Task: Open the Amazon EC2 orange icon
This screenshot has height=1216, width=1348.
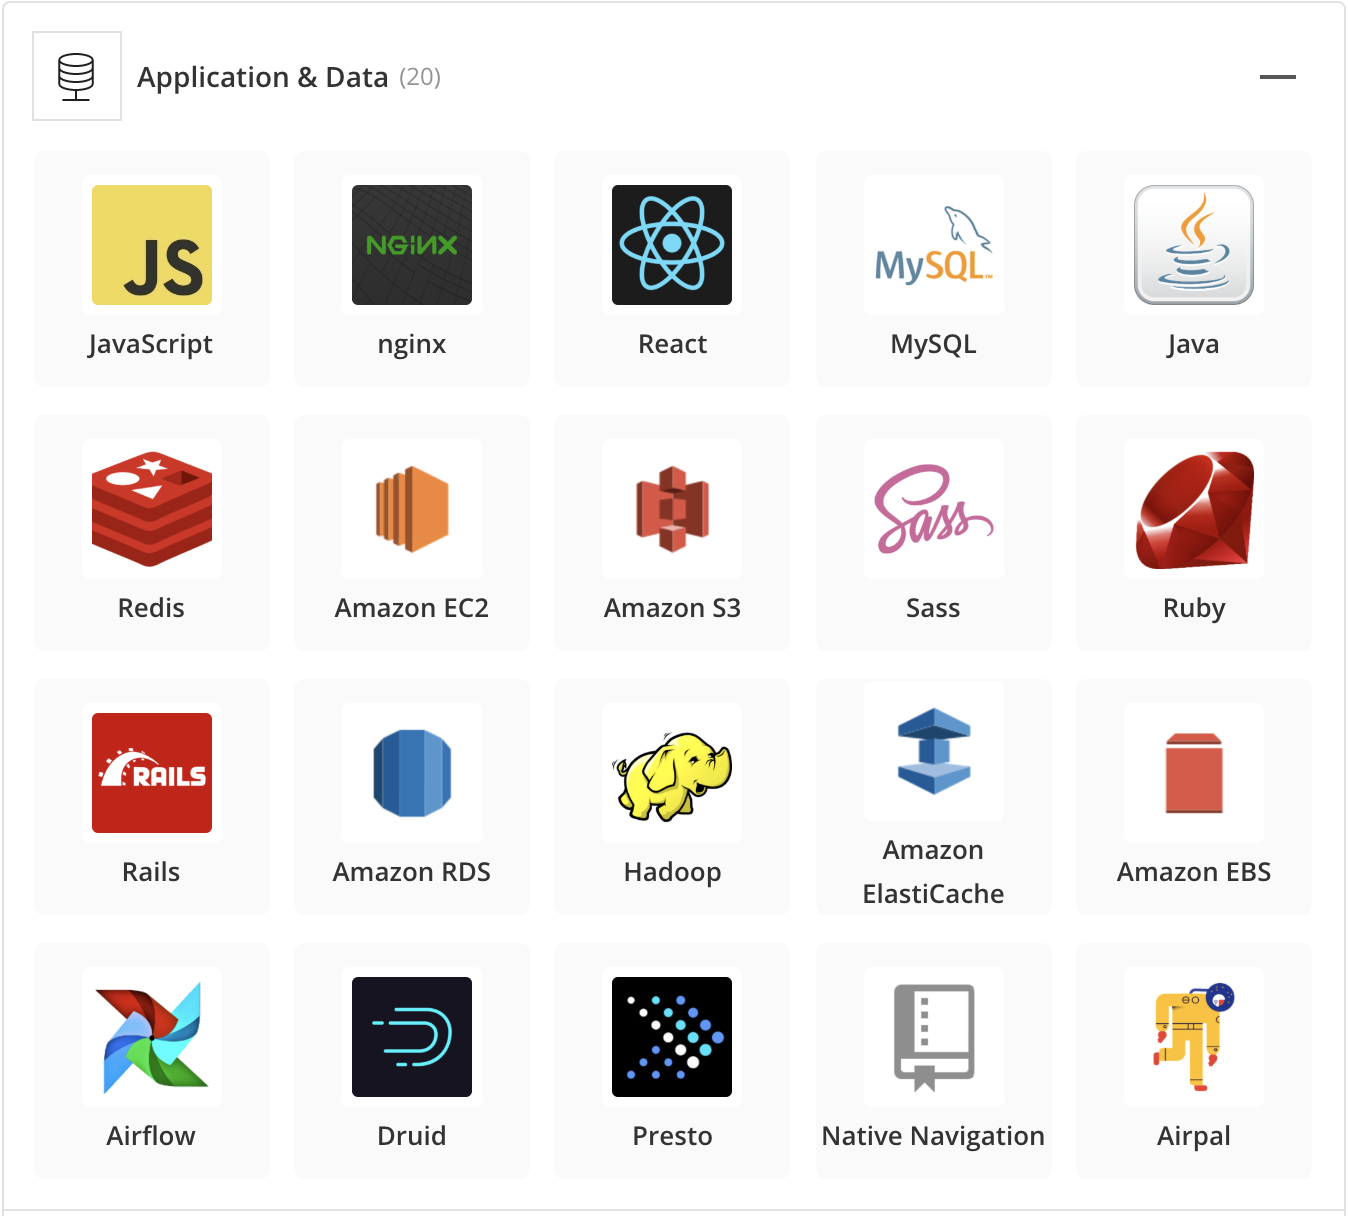Action: [412, 509]
